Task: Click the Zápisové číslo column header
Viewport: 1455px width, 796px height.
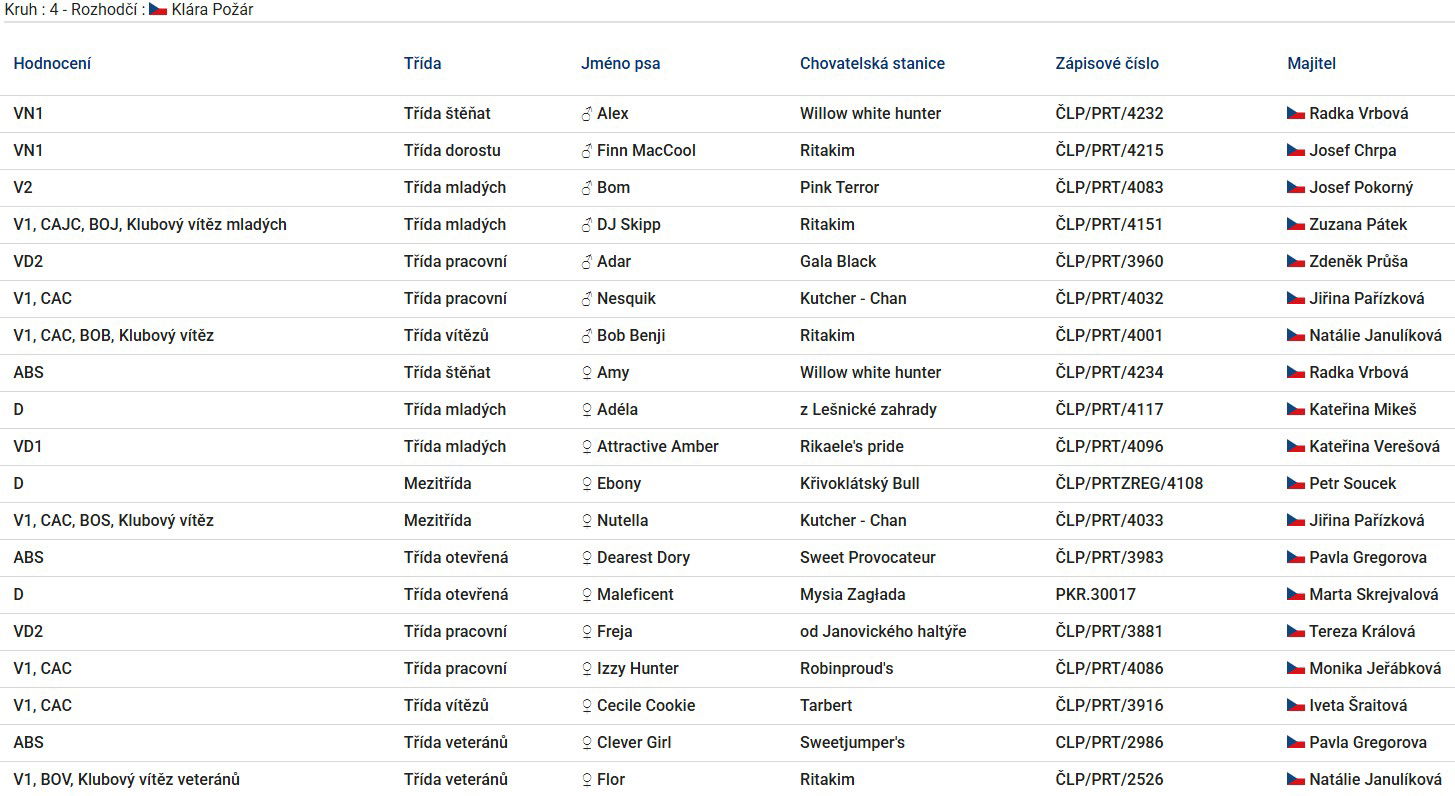Action: pyautogui.click(x=1107, y=64)
